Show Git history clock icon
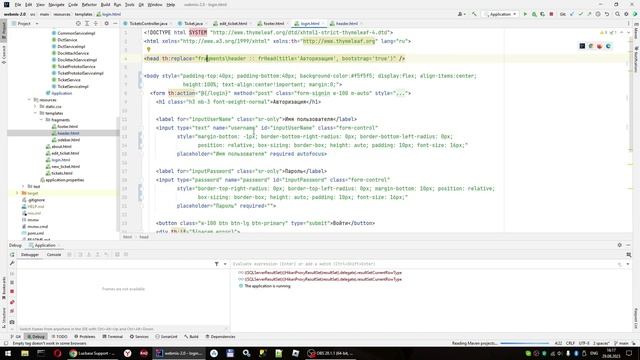 [x=598, y=14]
